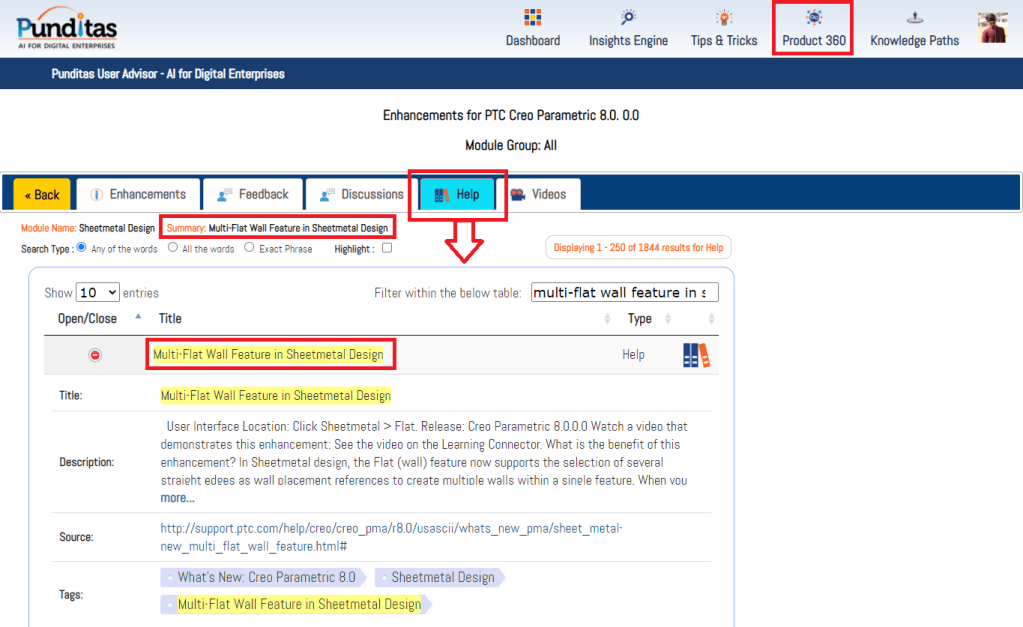This screenshot has height=627, width=1023.
Task: Select 'Exact Phrase' search type
Action: [249, 248]
